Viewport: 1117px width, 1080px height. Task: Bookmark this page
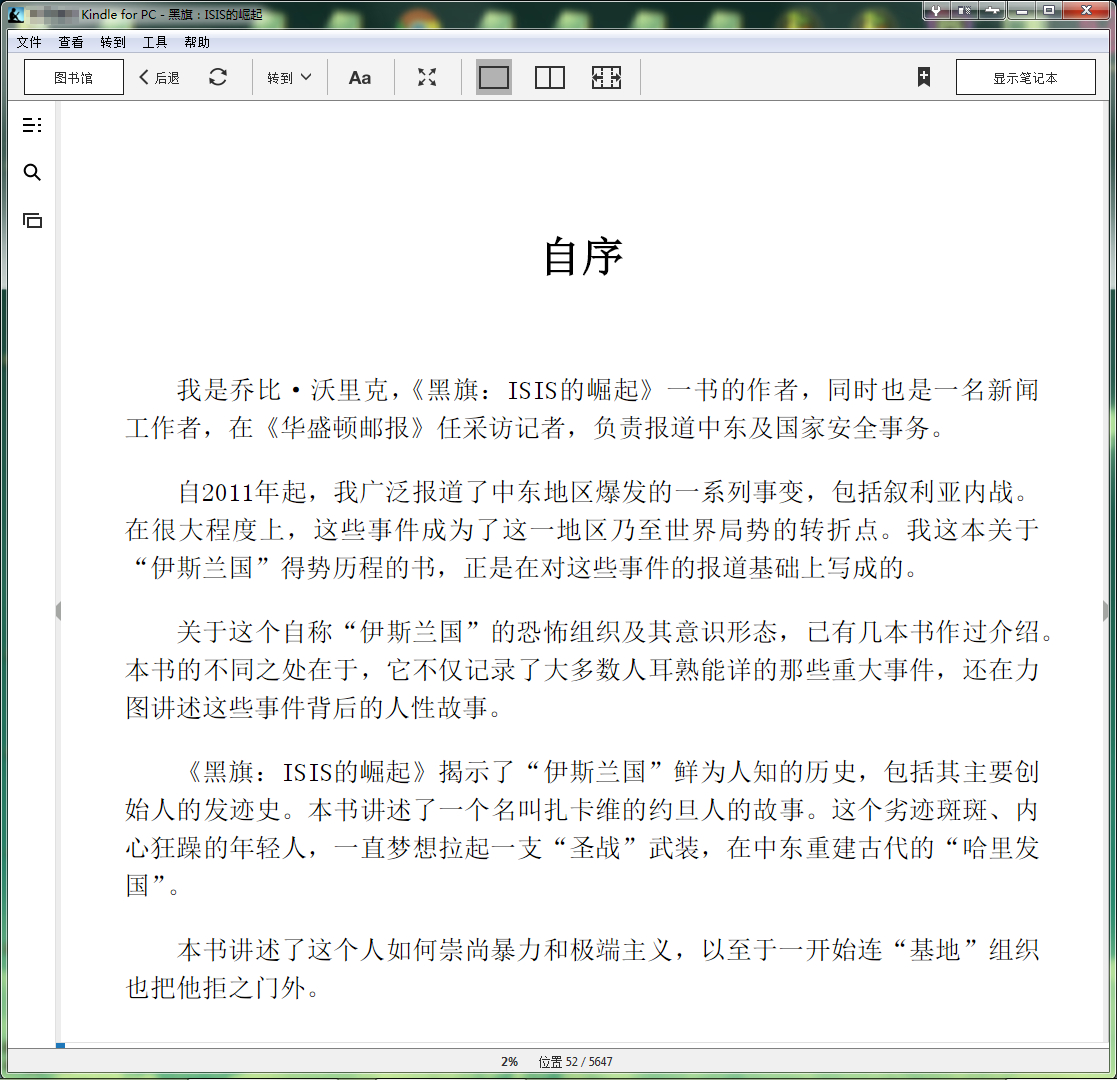tap(924, 77)
